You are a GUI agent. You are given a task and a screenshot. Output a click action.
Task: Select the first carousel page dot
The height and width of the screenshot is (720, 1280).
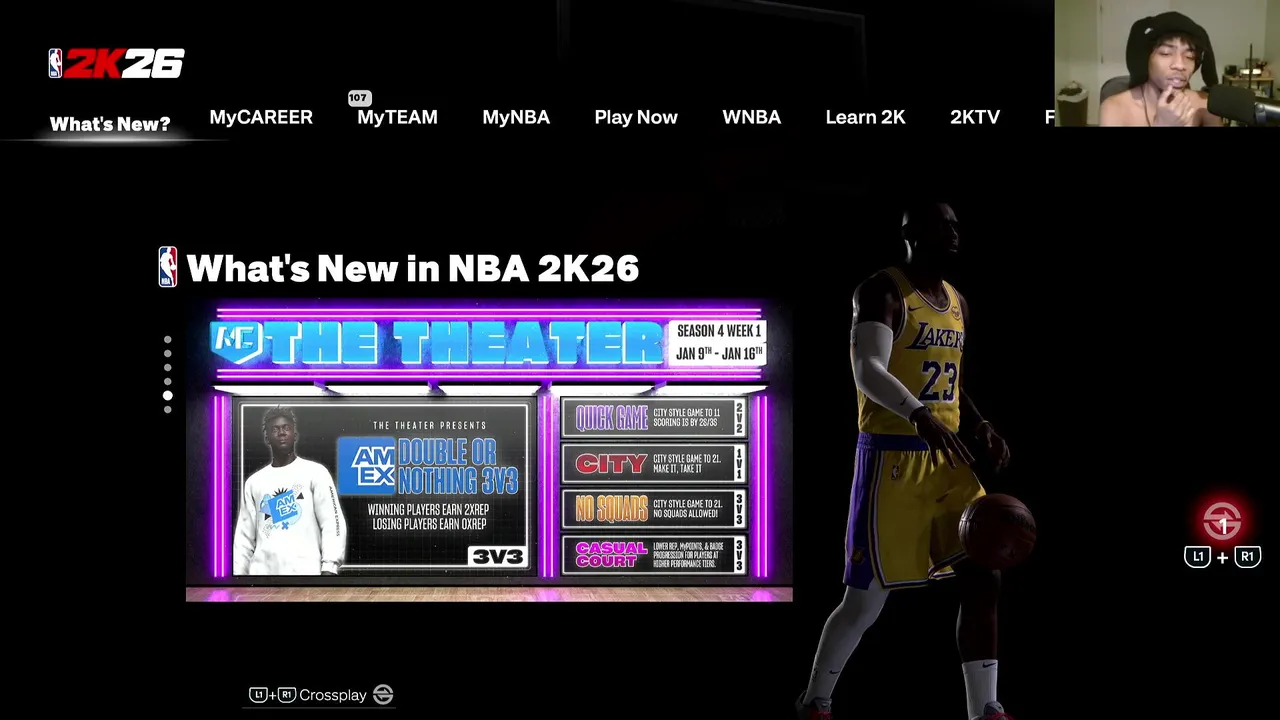pyautogui.click(x=167, y=339)
